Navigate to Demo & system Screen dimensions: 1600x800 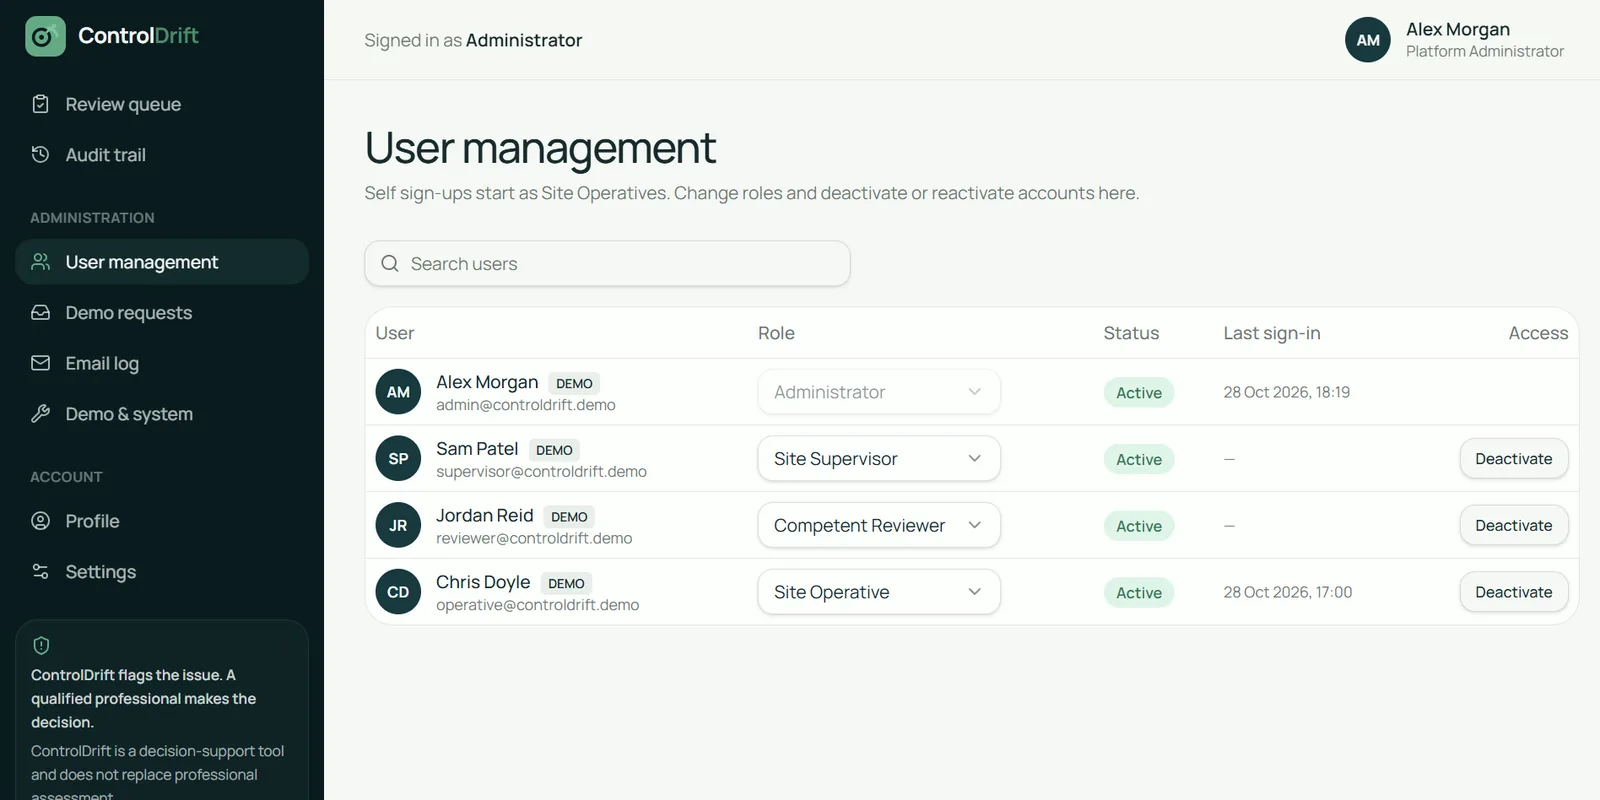click(162, 413)
